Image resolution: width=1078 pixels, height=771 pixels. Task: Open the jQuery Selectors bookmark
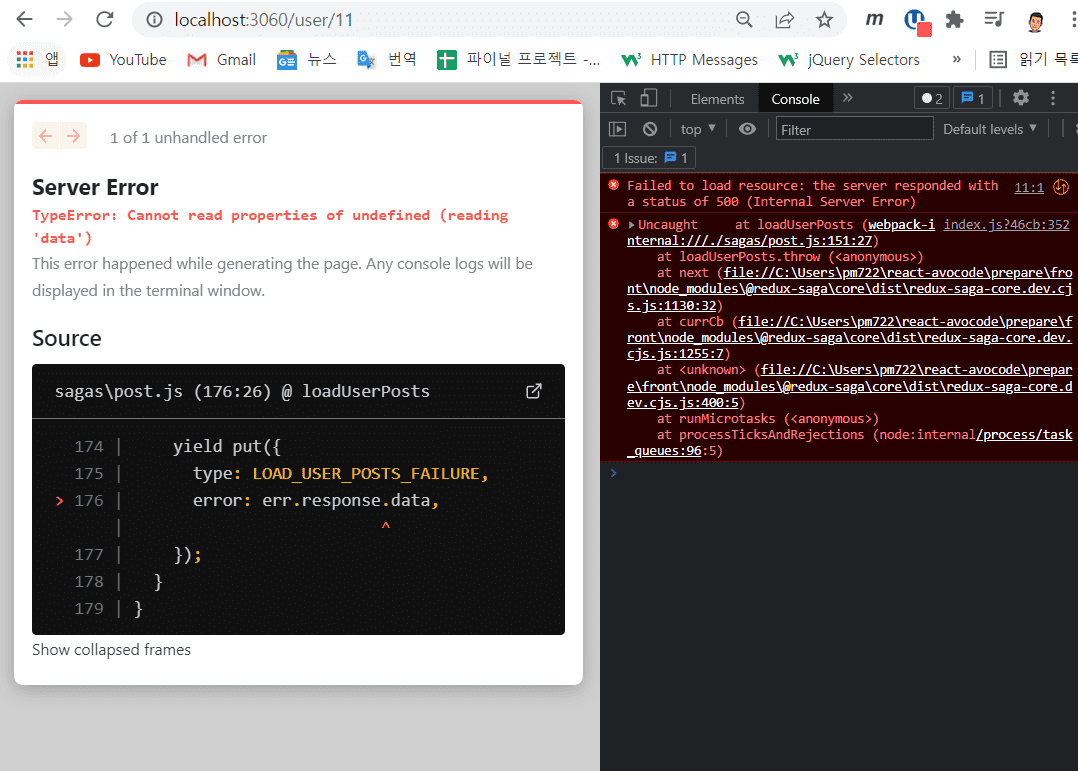click(848, 60)
